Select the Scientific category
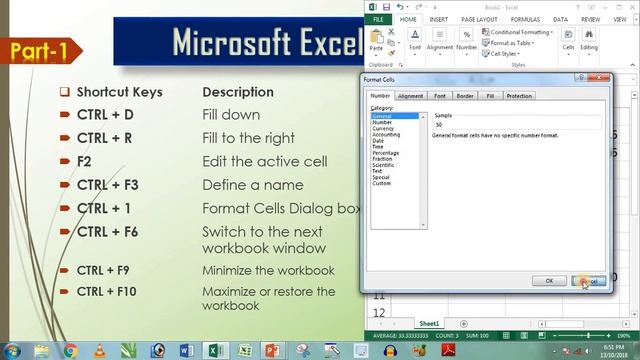Screen dimensions: 640x360 coord(383,165)
